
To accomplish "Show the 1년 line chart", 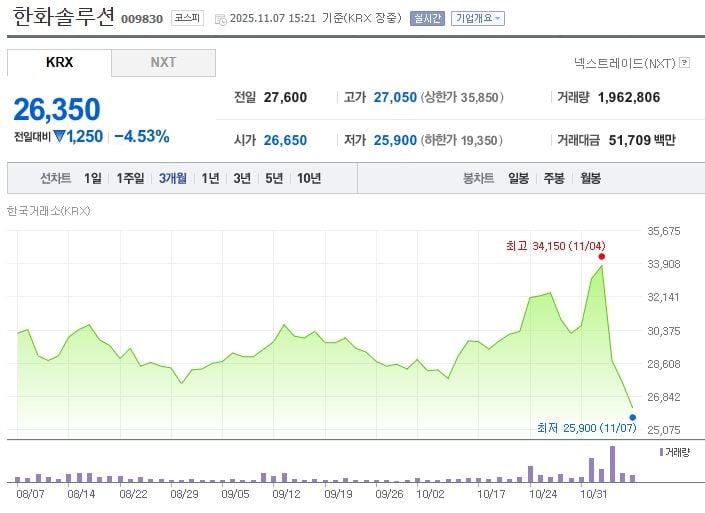I will (210, 178).
